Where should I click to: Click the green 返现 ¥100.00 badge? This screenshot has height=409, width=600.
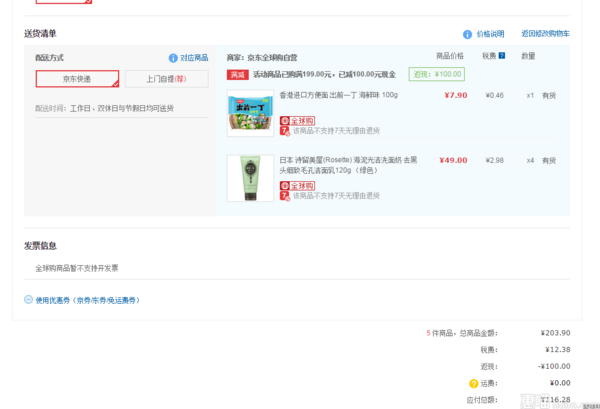[x=437, y=74]
